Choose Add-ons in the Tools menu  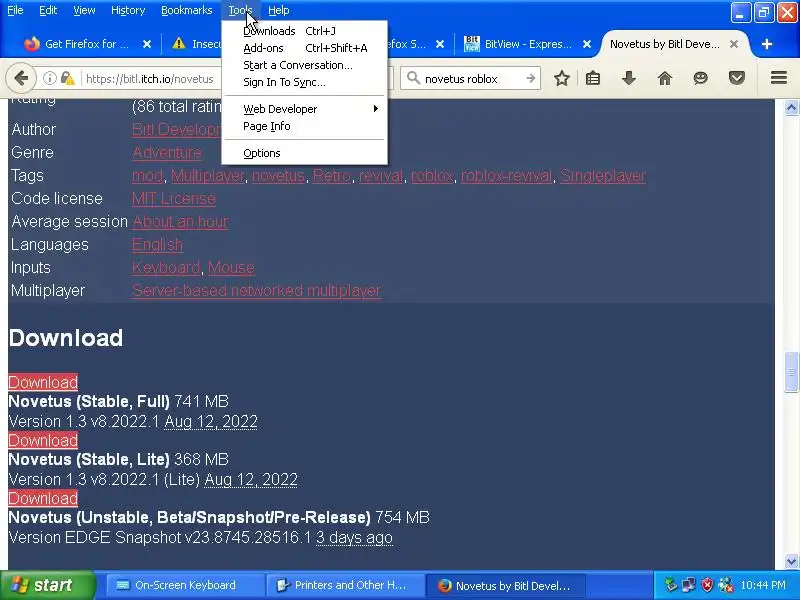point(305,48)
